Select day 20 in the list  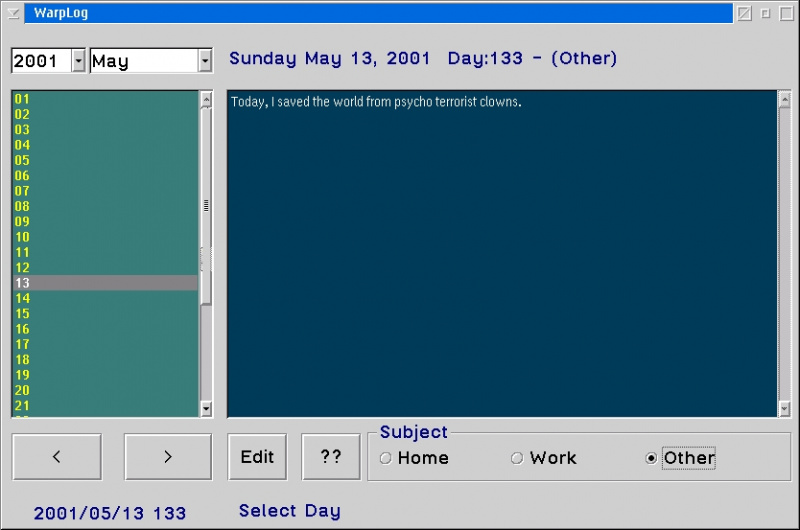tap(105, 390)
